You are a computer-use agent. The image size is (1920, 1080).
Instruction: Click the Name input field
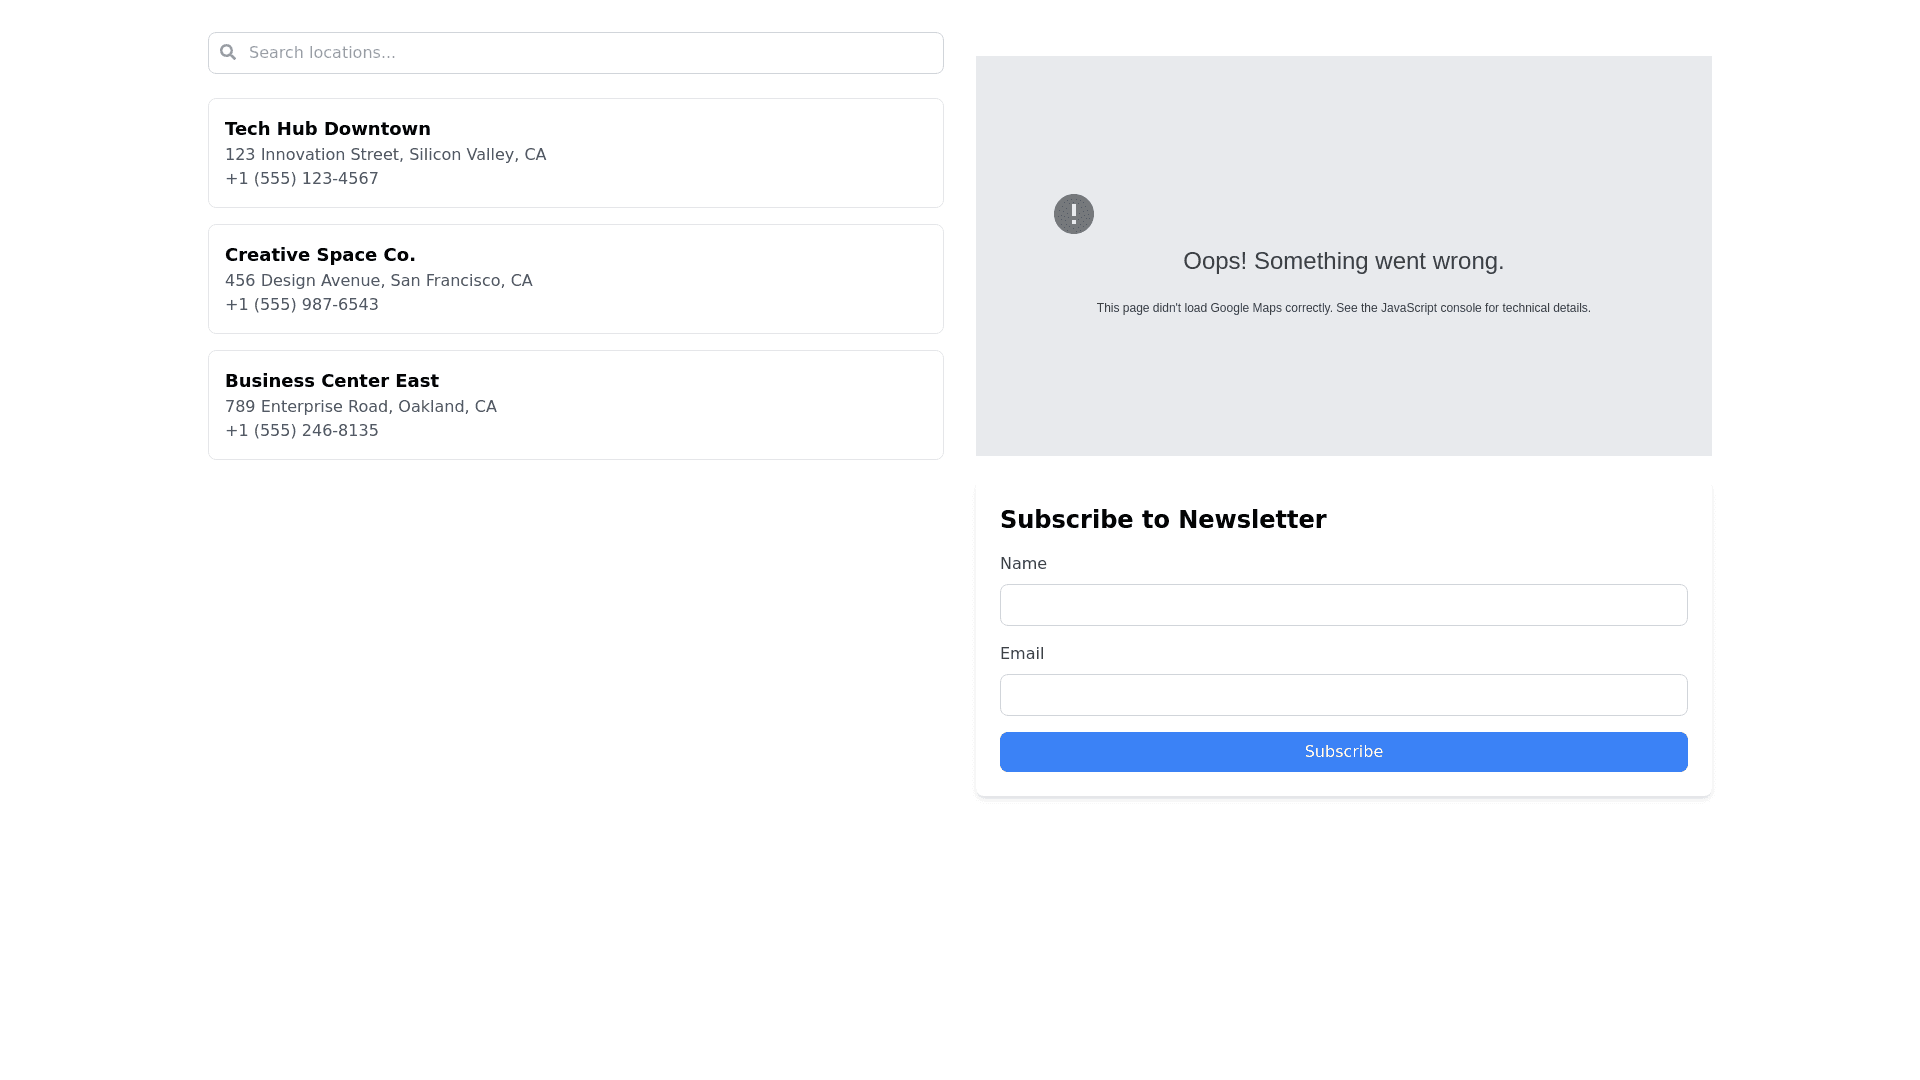[1343, 605]
